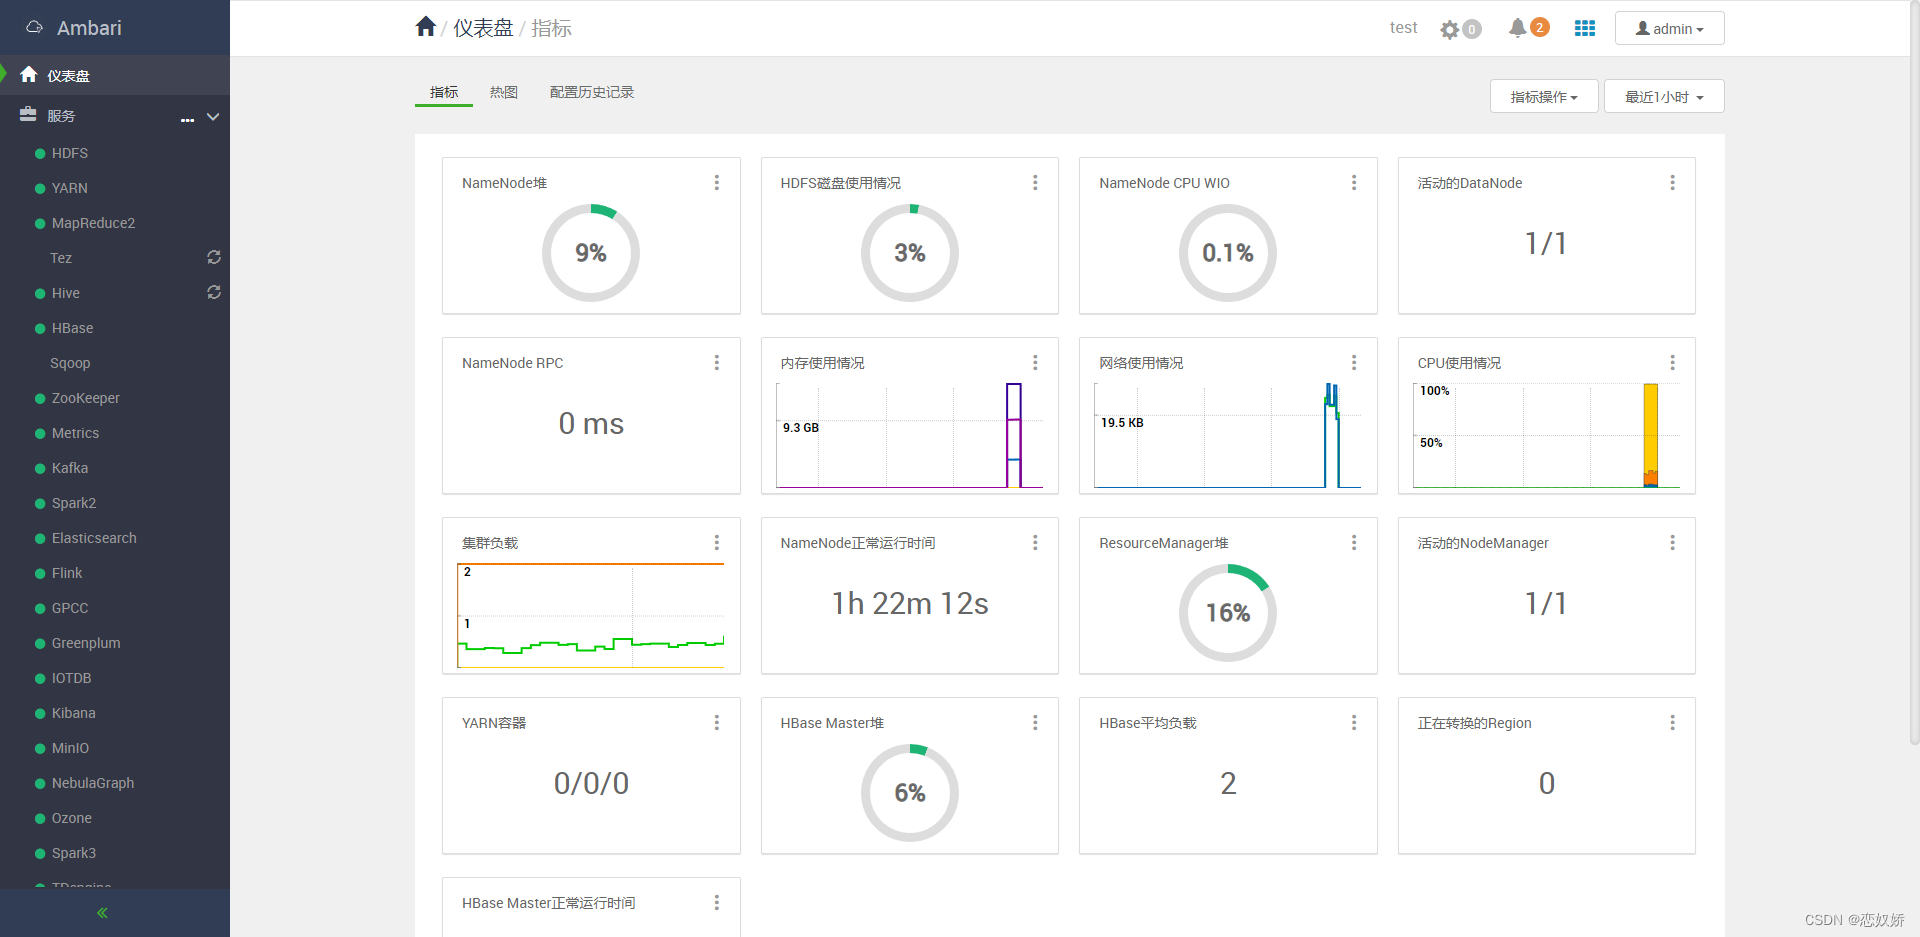Open the HBase Master堆 widget options menu
The height and width of the screenshot is (937, 1920).
click(1035, 723)
